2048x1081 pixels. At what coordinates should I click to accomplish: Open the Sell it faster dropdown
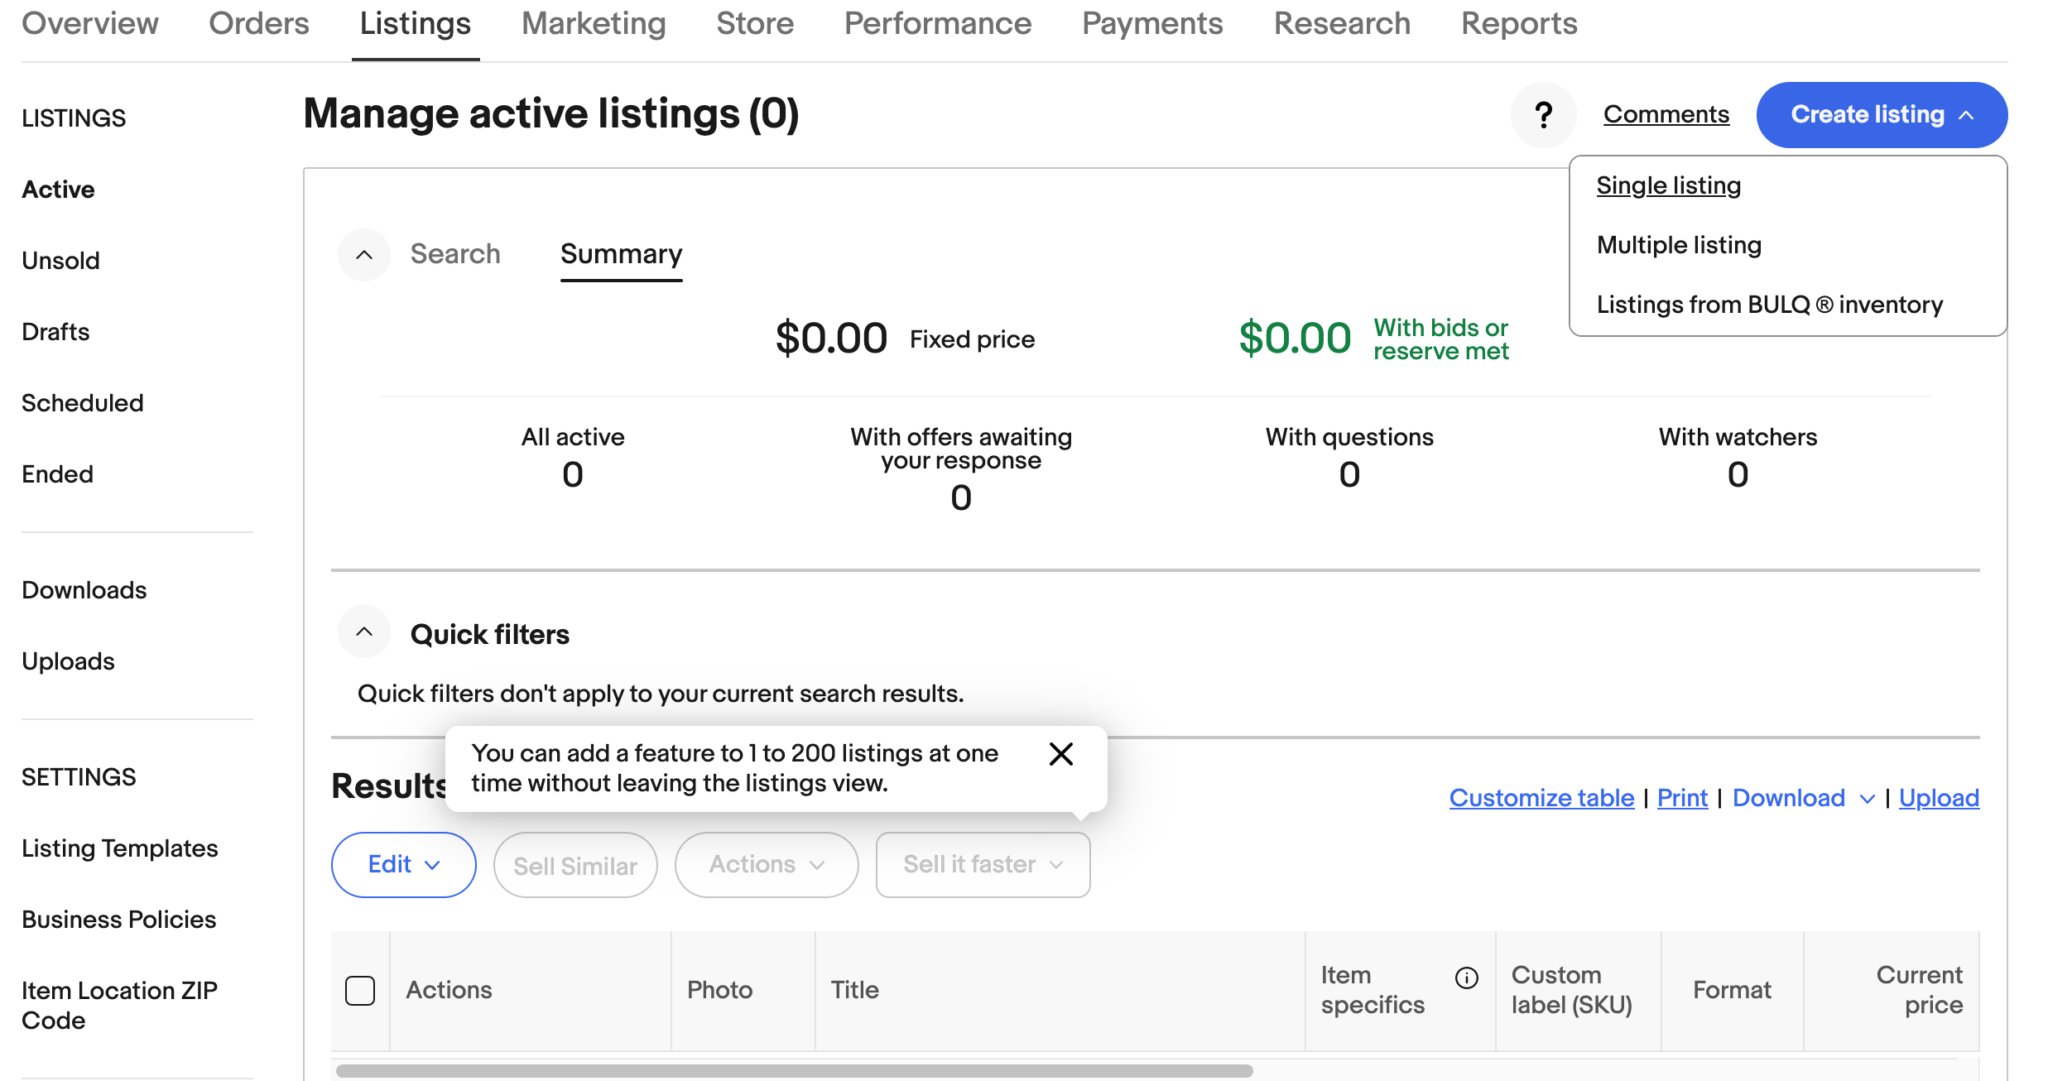(982, 864)
